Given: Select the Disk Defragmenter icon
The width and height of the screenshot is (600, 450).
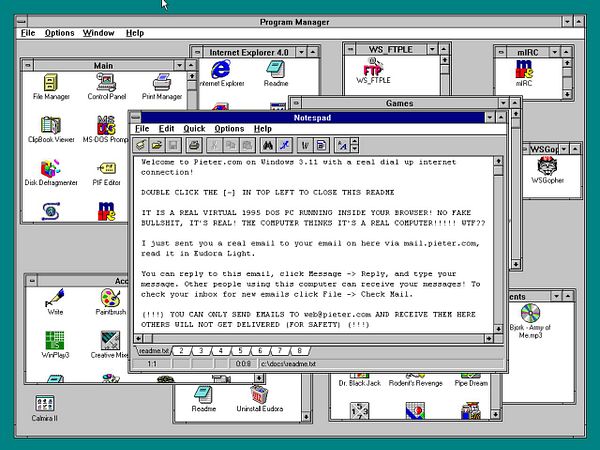Looking at the screenshot, I should (51, 173).
